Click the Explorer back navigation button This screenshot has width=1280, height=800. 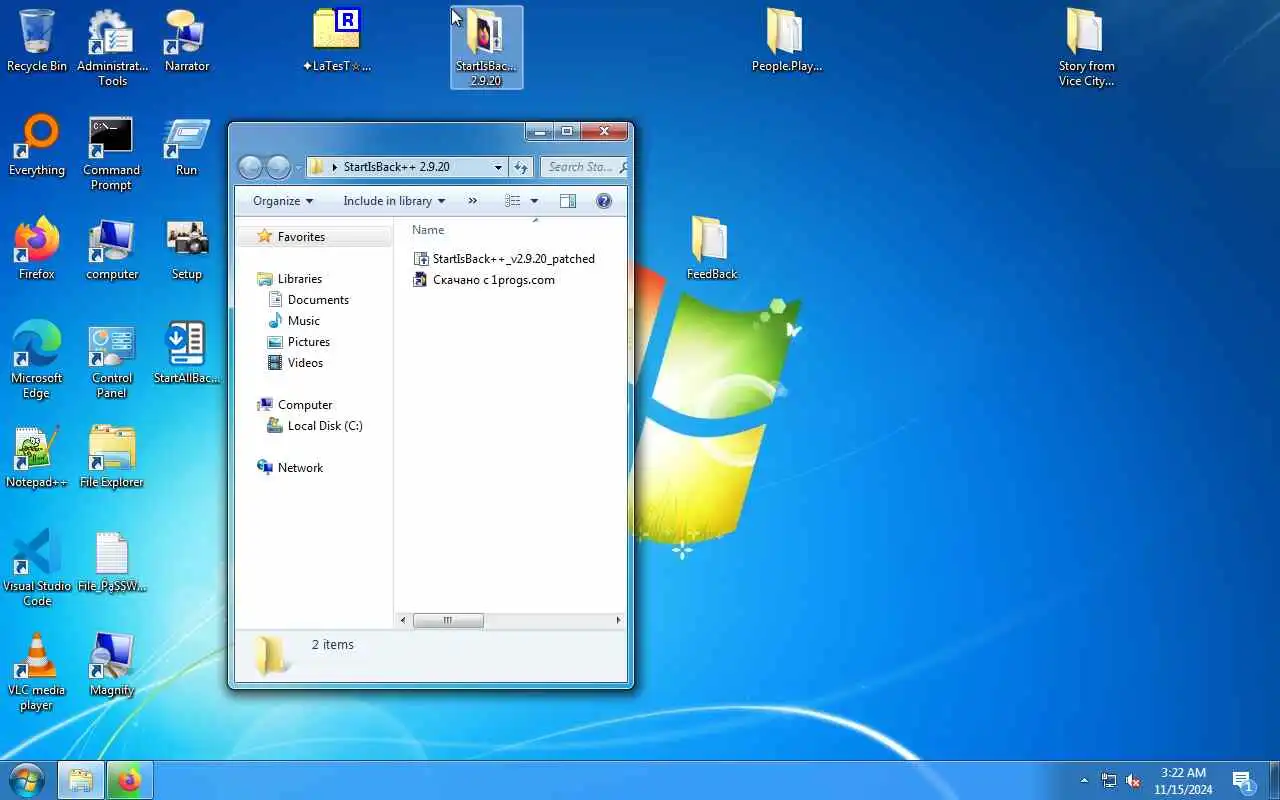[251, 167]
